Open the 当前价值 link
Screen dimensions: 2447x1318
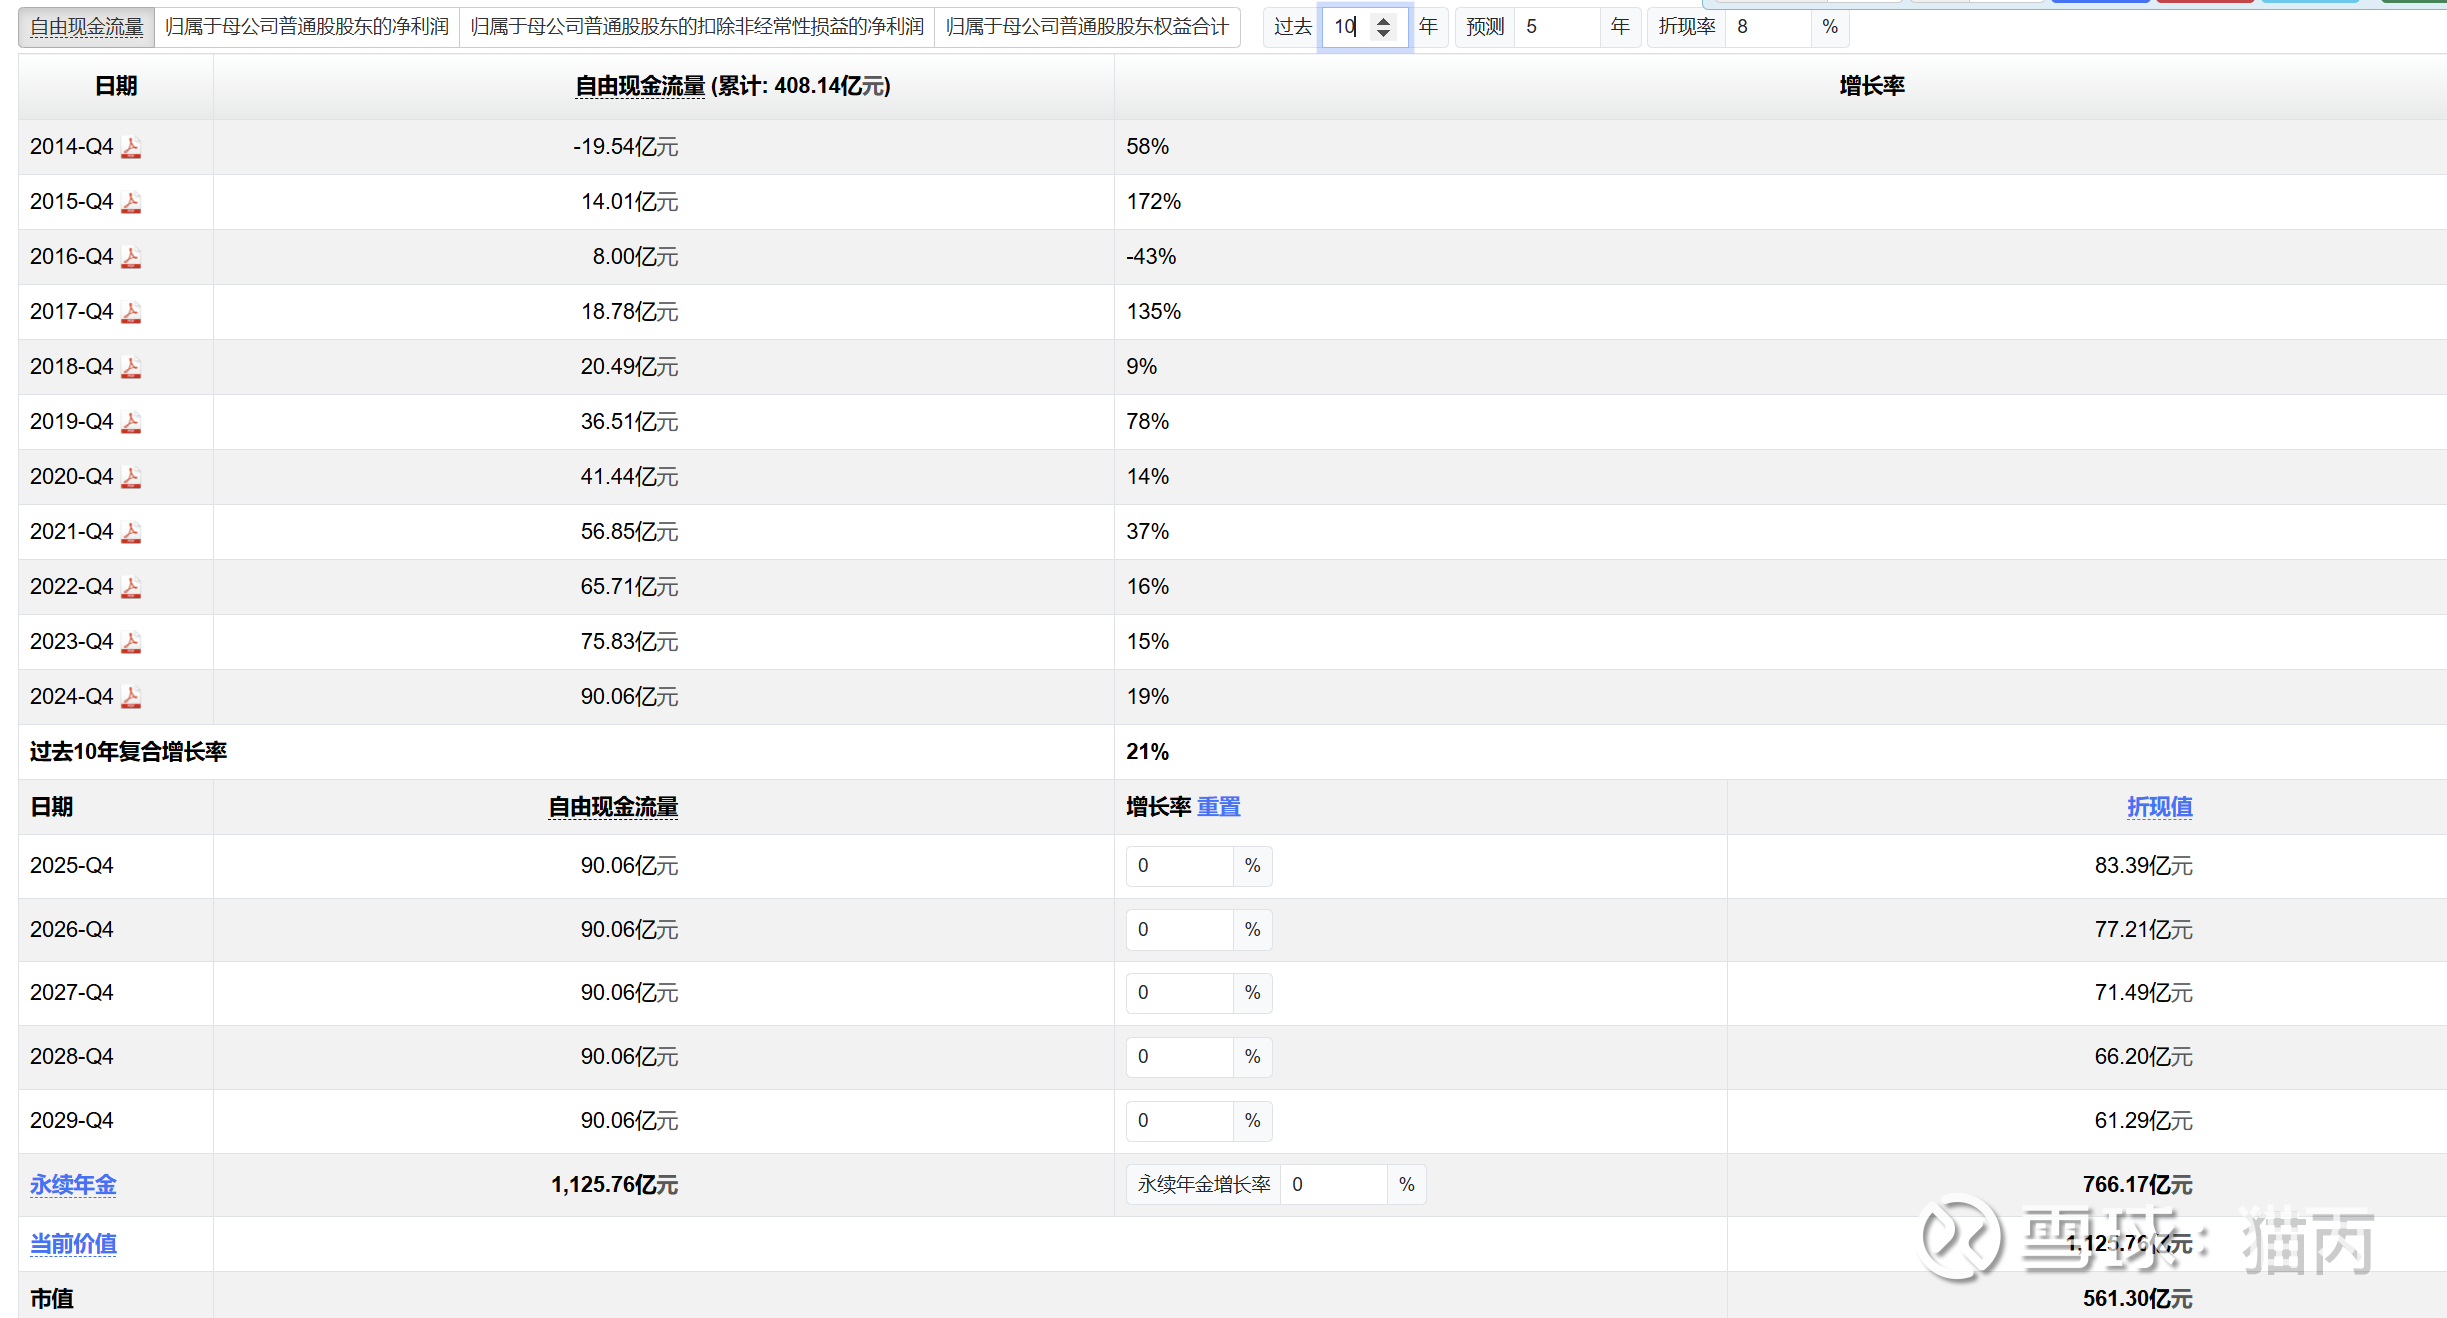coord(73,1244)
